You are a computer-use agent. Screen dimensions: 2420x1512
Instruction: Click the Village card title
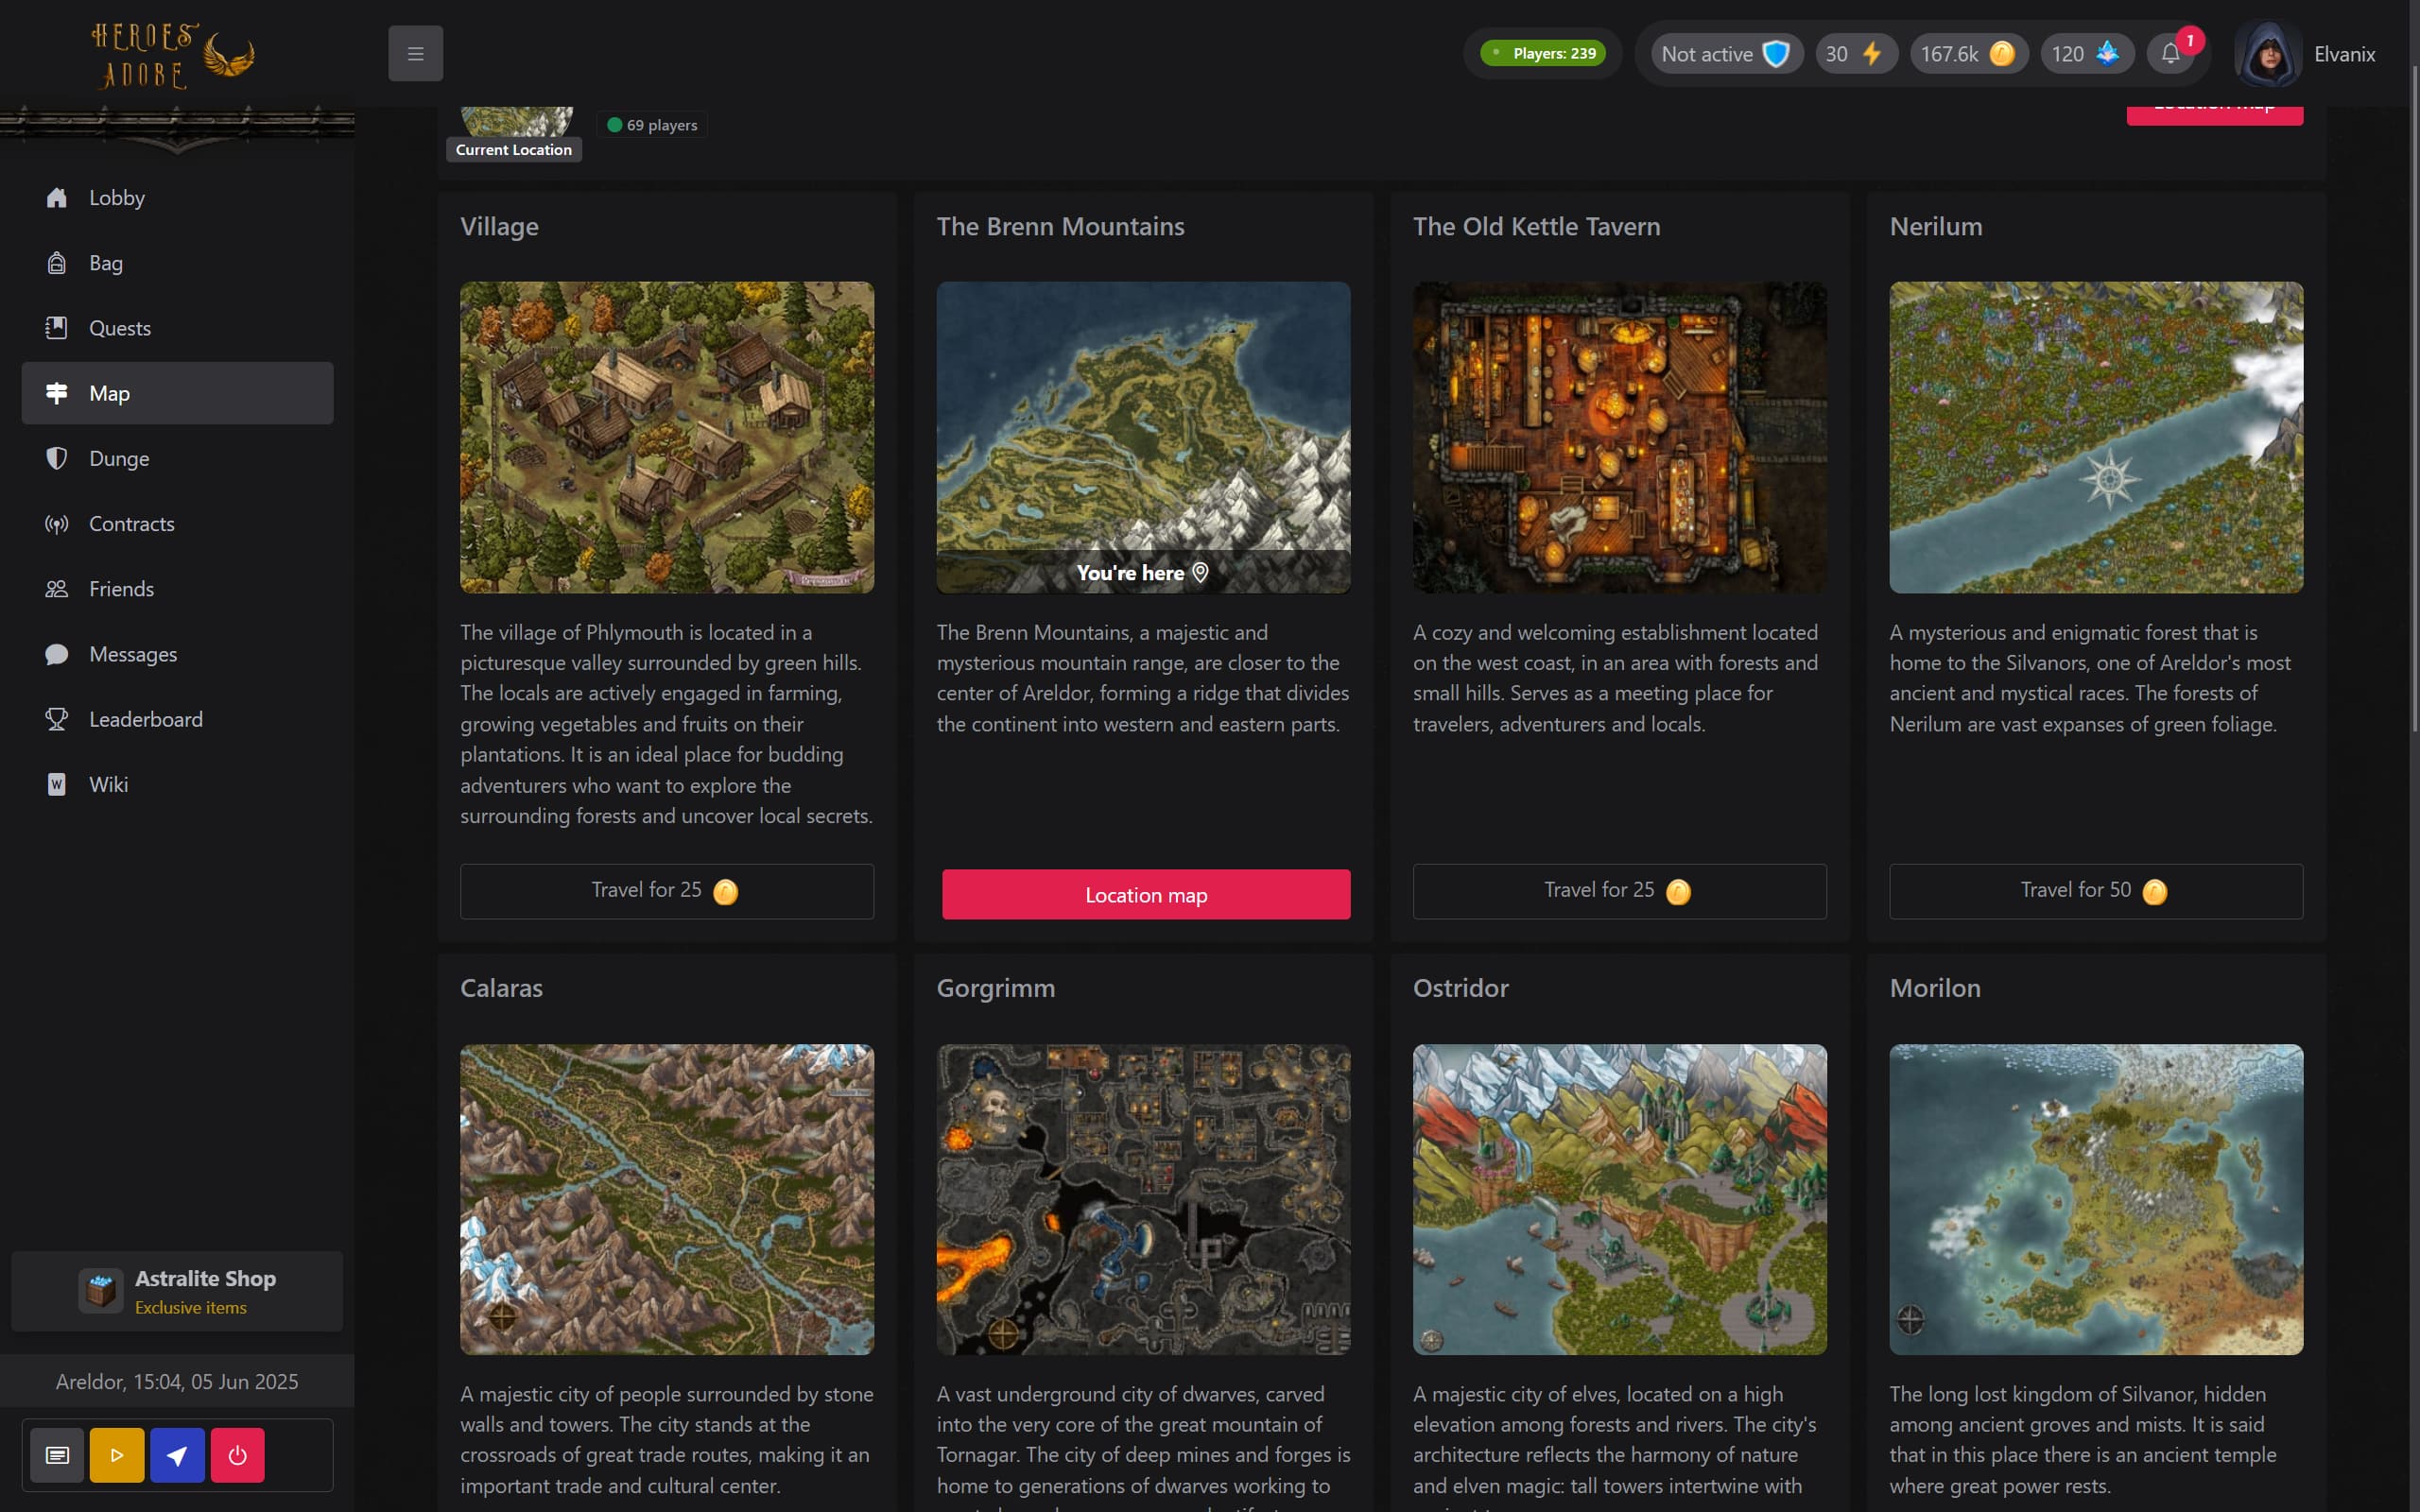[x=499, y=227]
